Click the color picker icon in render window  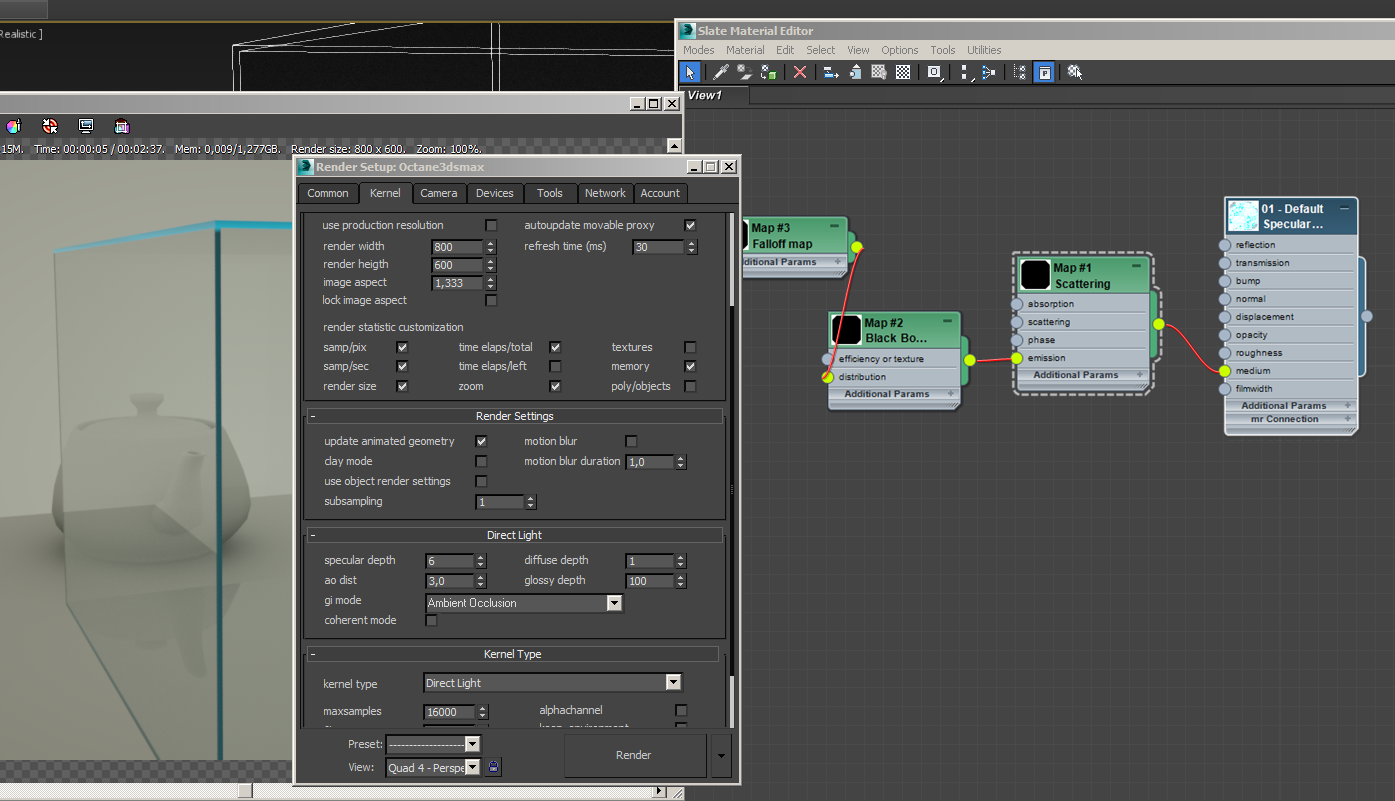(13, 126)
